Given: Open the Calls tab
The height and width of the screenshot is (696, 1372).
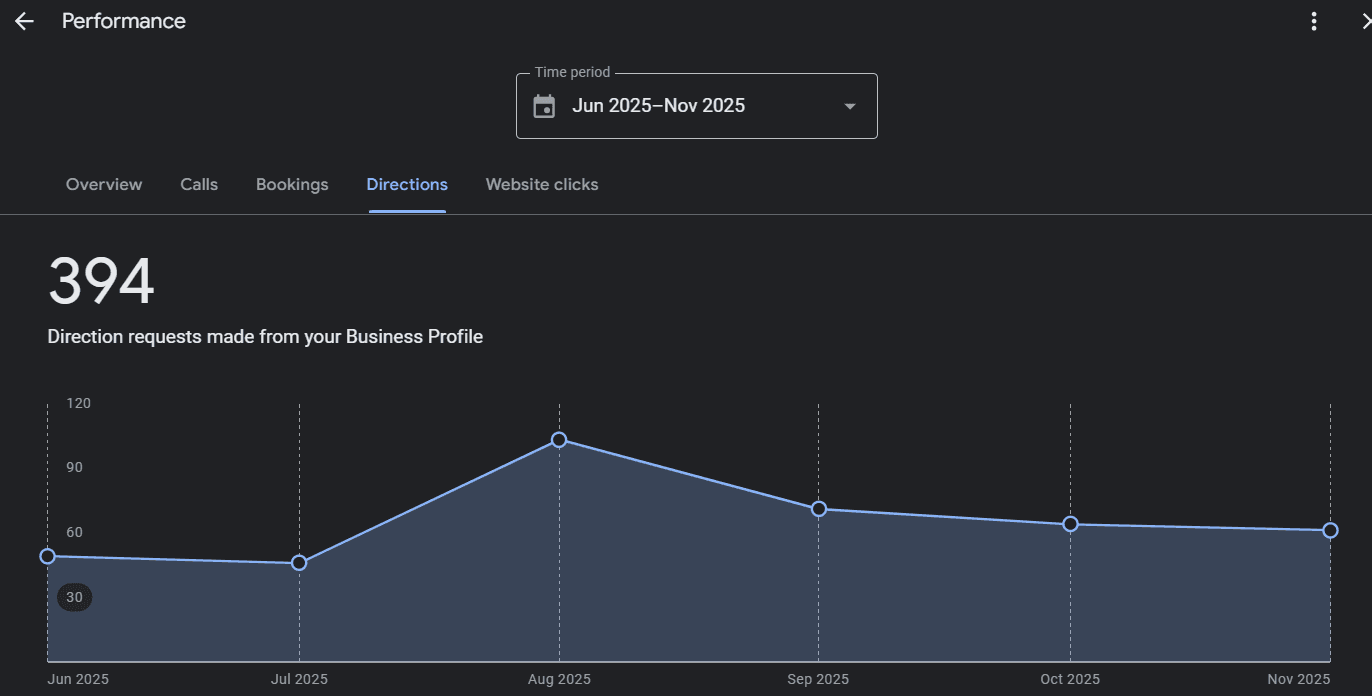Looking at the screenshot, I should click(x=199, y=185).
